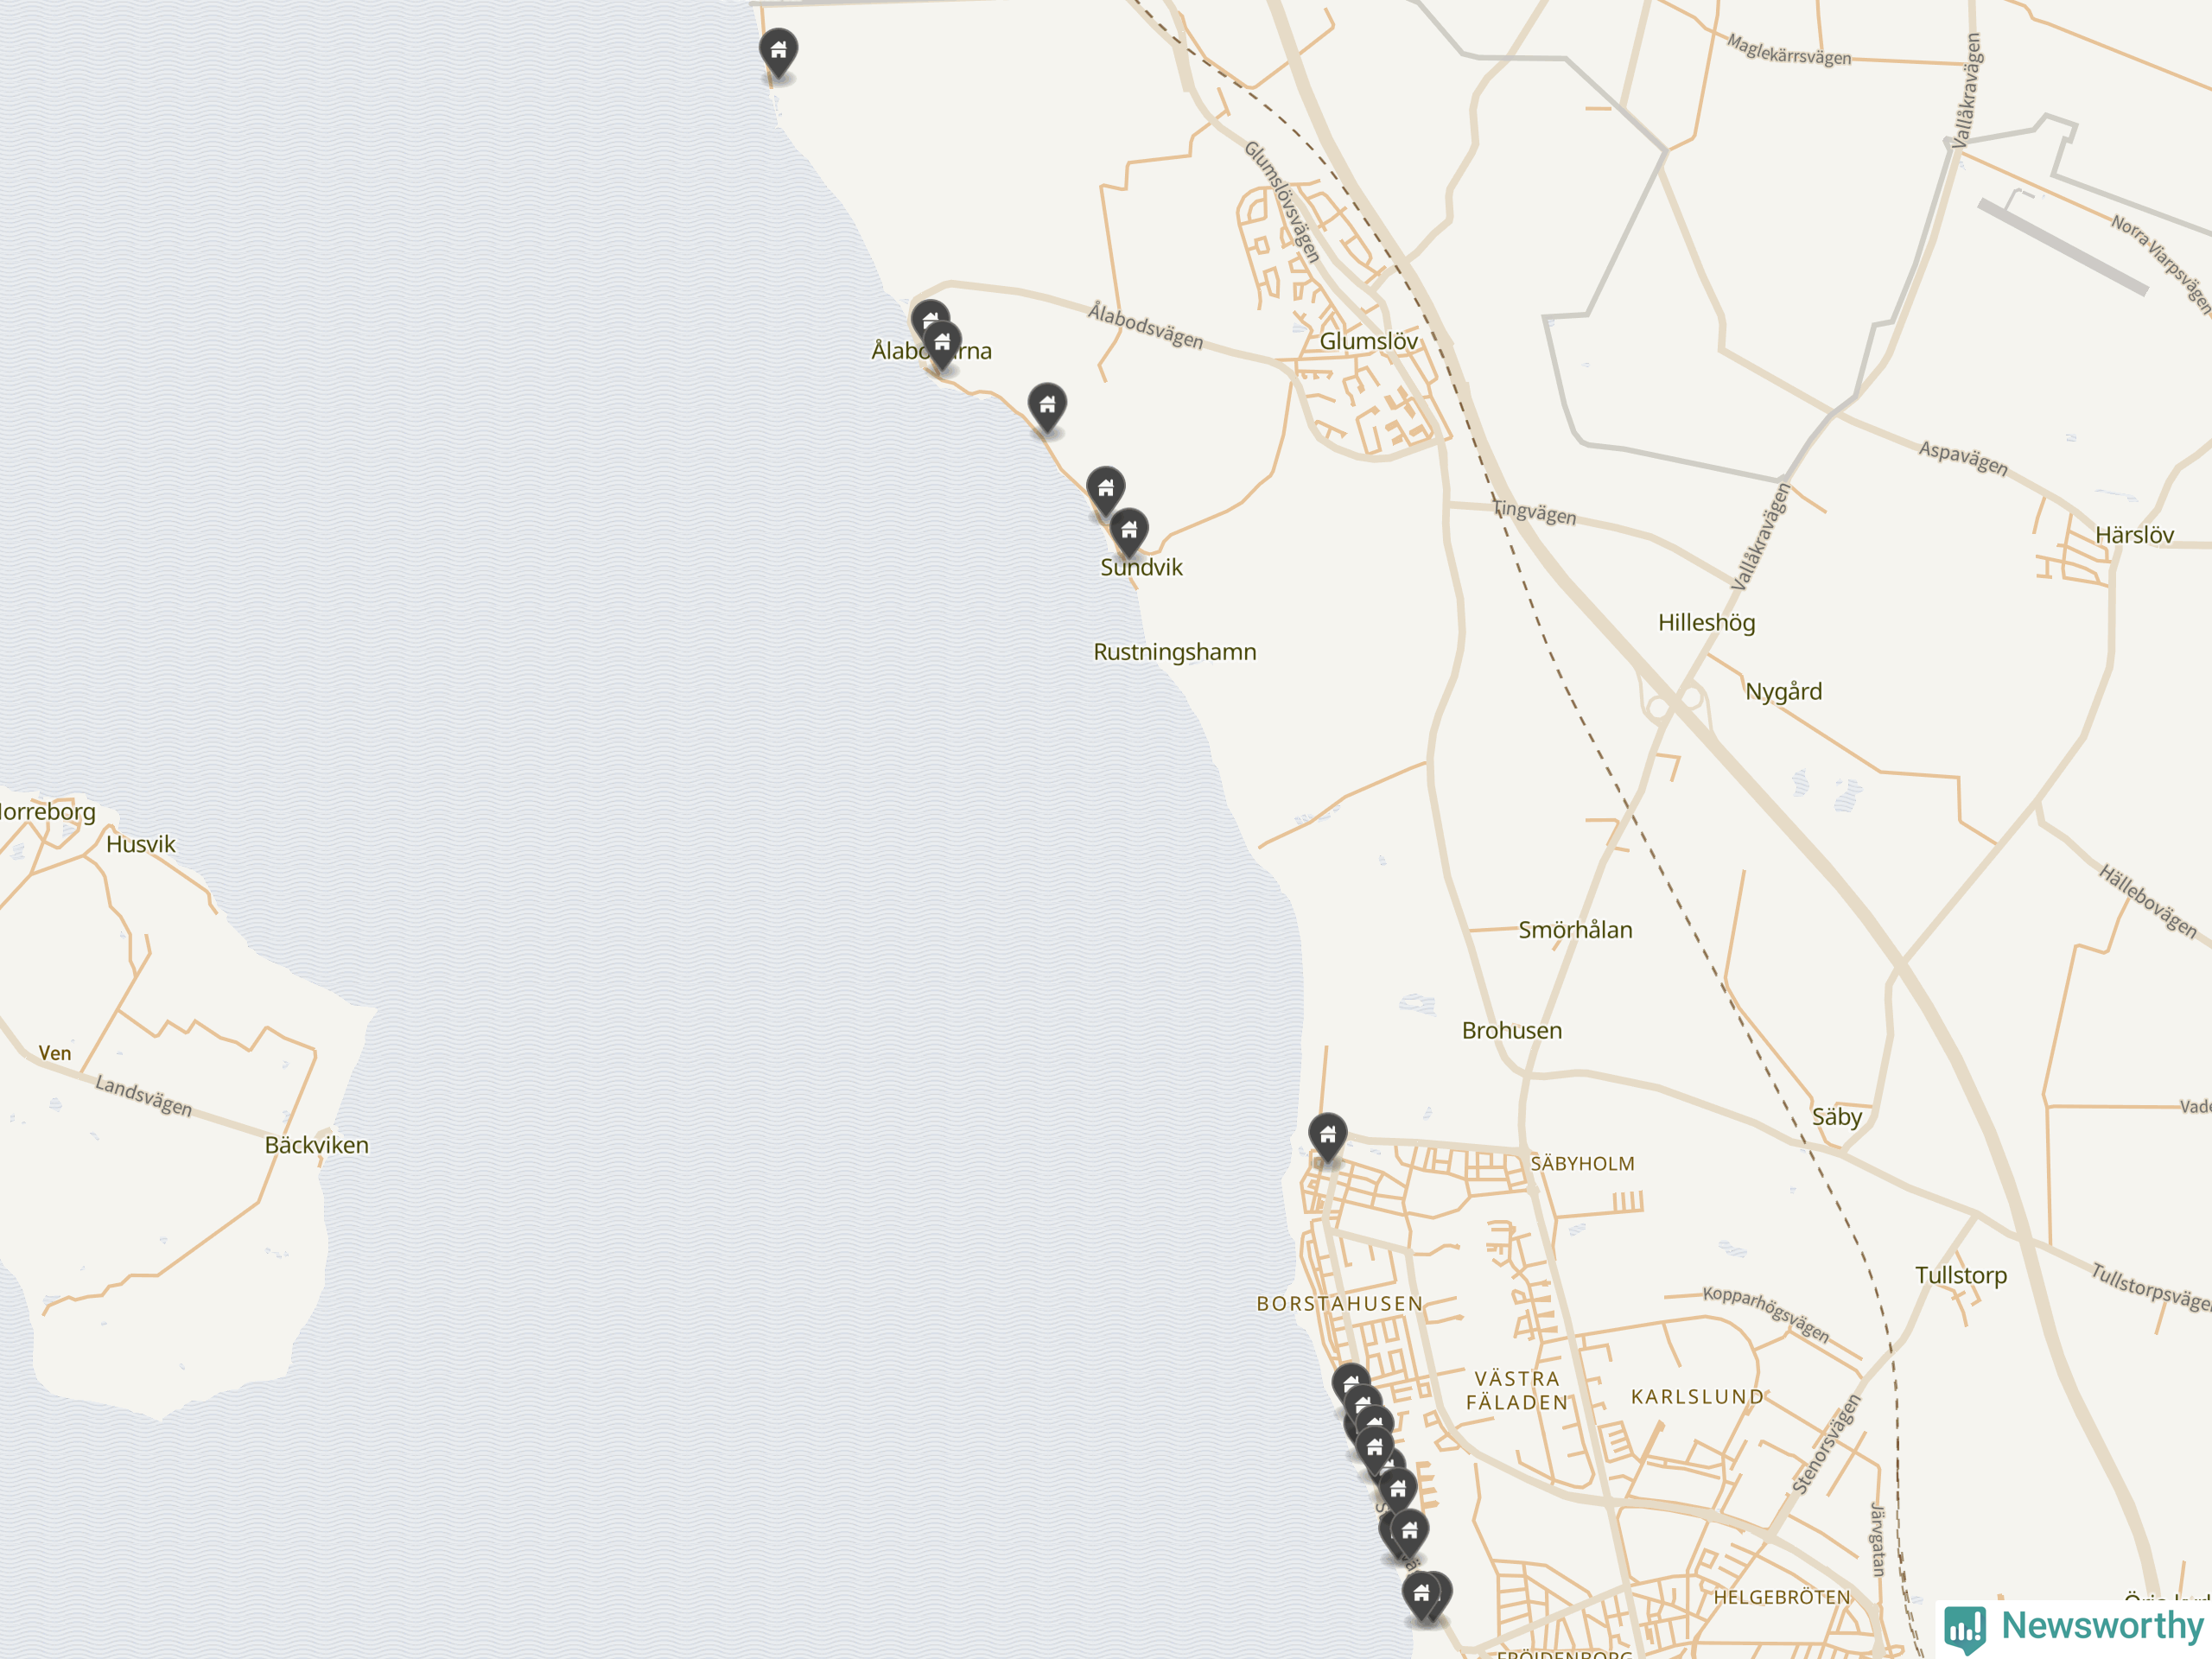Screen dimensions: 2212x1659
Task: Open southernmost house marker near Helgebröten
Action: [1421, 1596]
